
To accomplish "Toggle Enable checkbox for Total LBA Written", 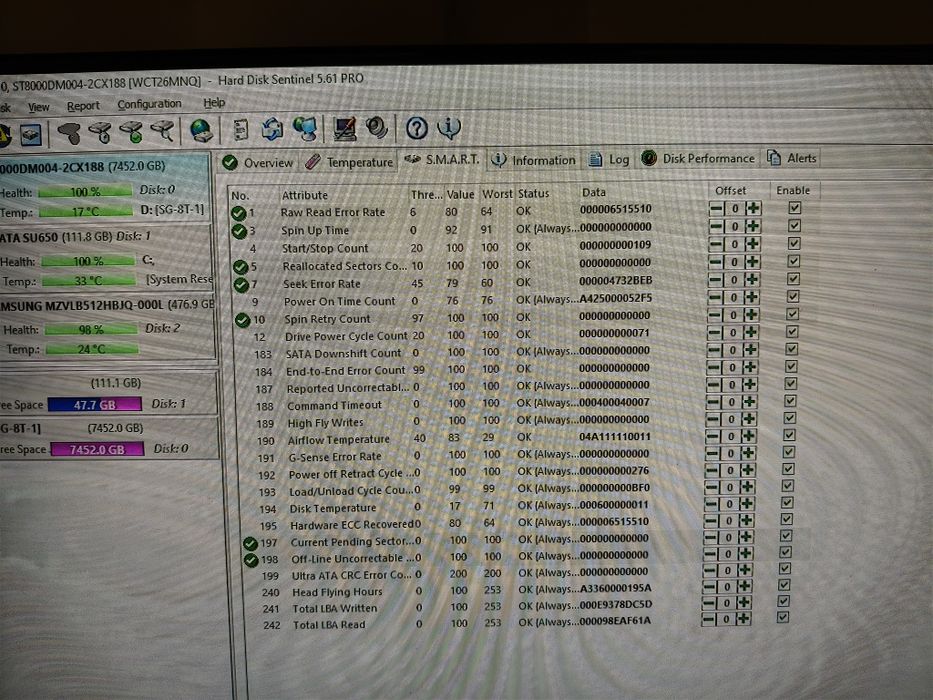I will click(784, 601).
